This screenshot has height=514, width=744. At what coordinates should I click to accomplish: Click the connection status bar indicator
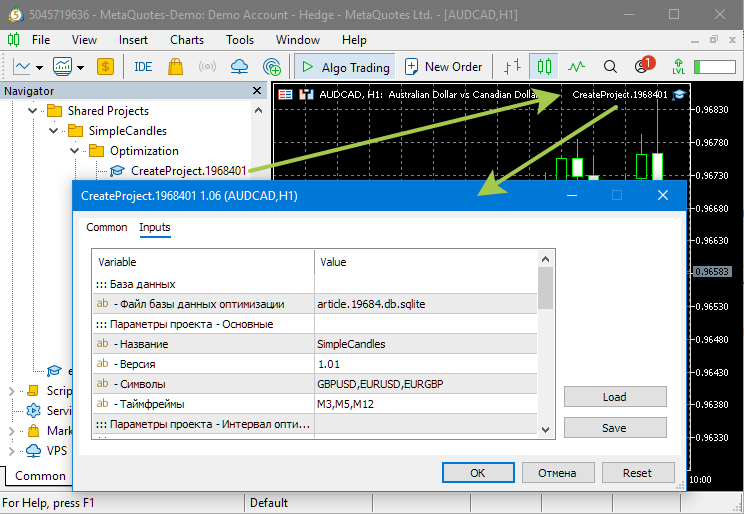[715, 67]
